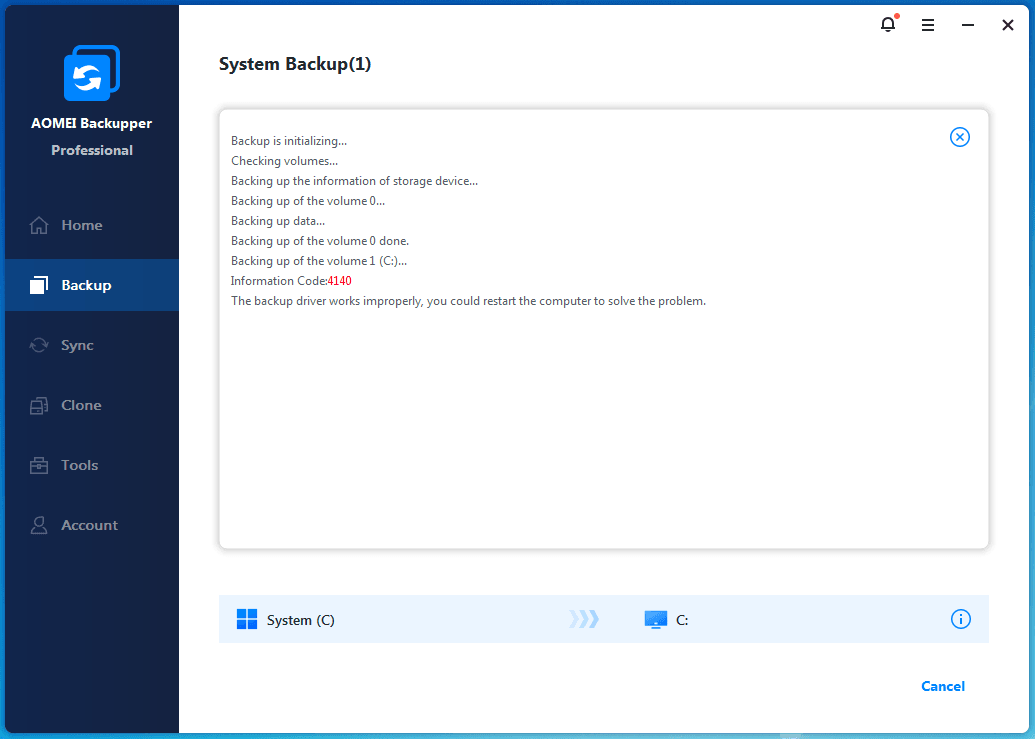Click the destination monitor icon for C:
The height and width of the screenshot is (739, 1035).
click(x=655, y=620)
